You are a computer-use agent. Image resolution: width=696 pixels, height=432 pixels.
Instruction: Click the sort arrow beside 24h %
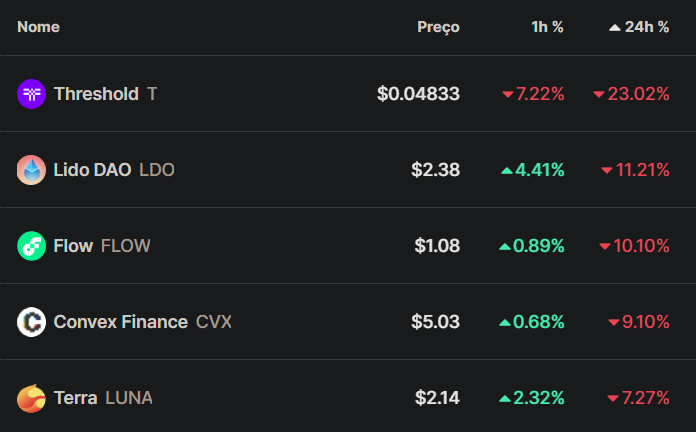[615, 28]
